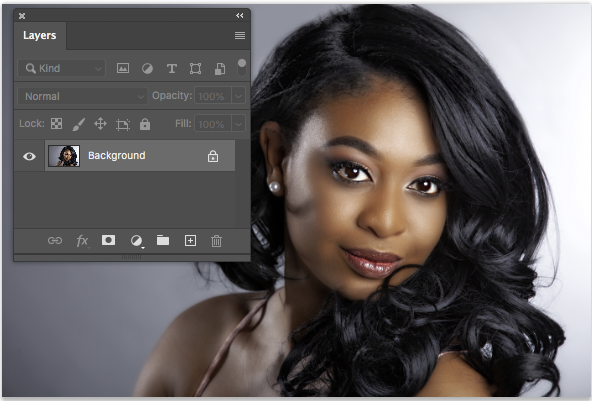
Task: Expand the Opacity slider dropdown arrow
Action: [x=238, y=96]
